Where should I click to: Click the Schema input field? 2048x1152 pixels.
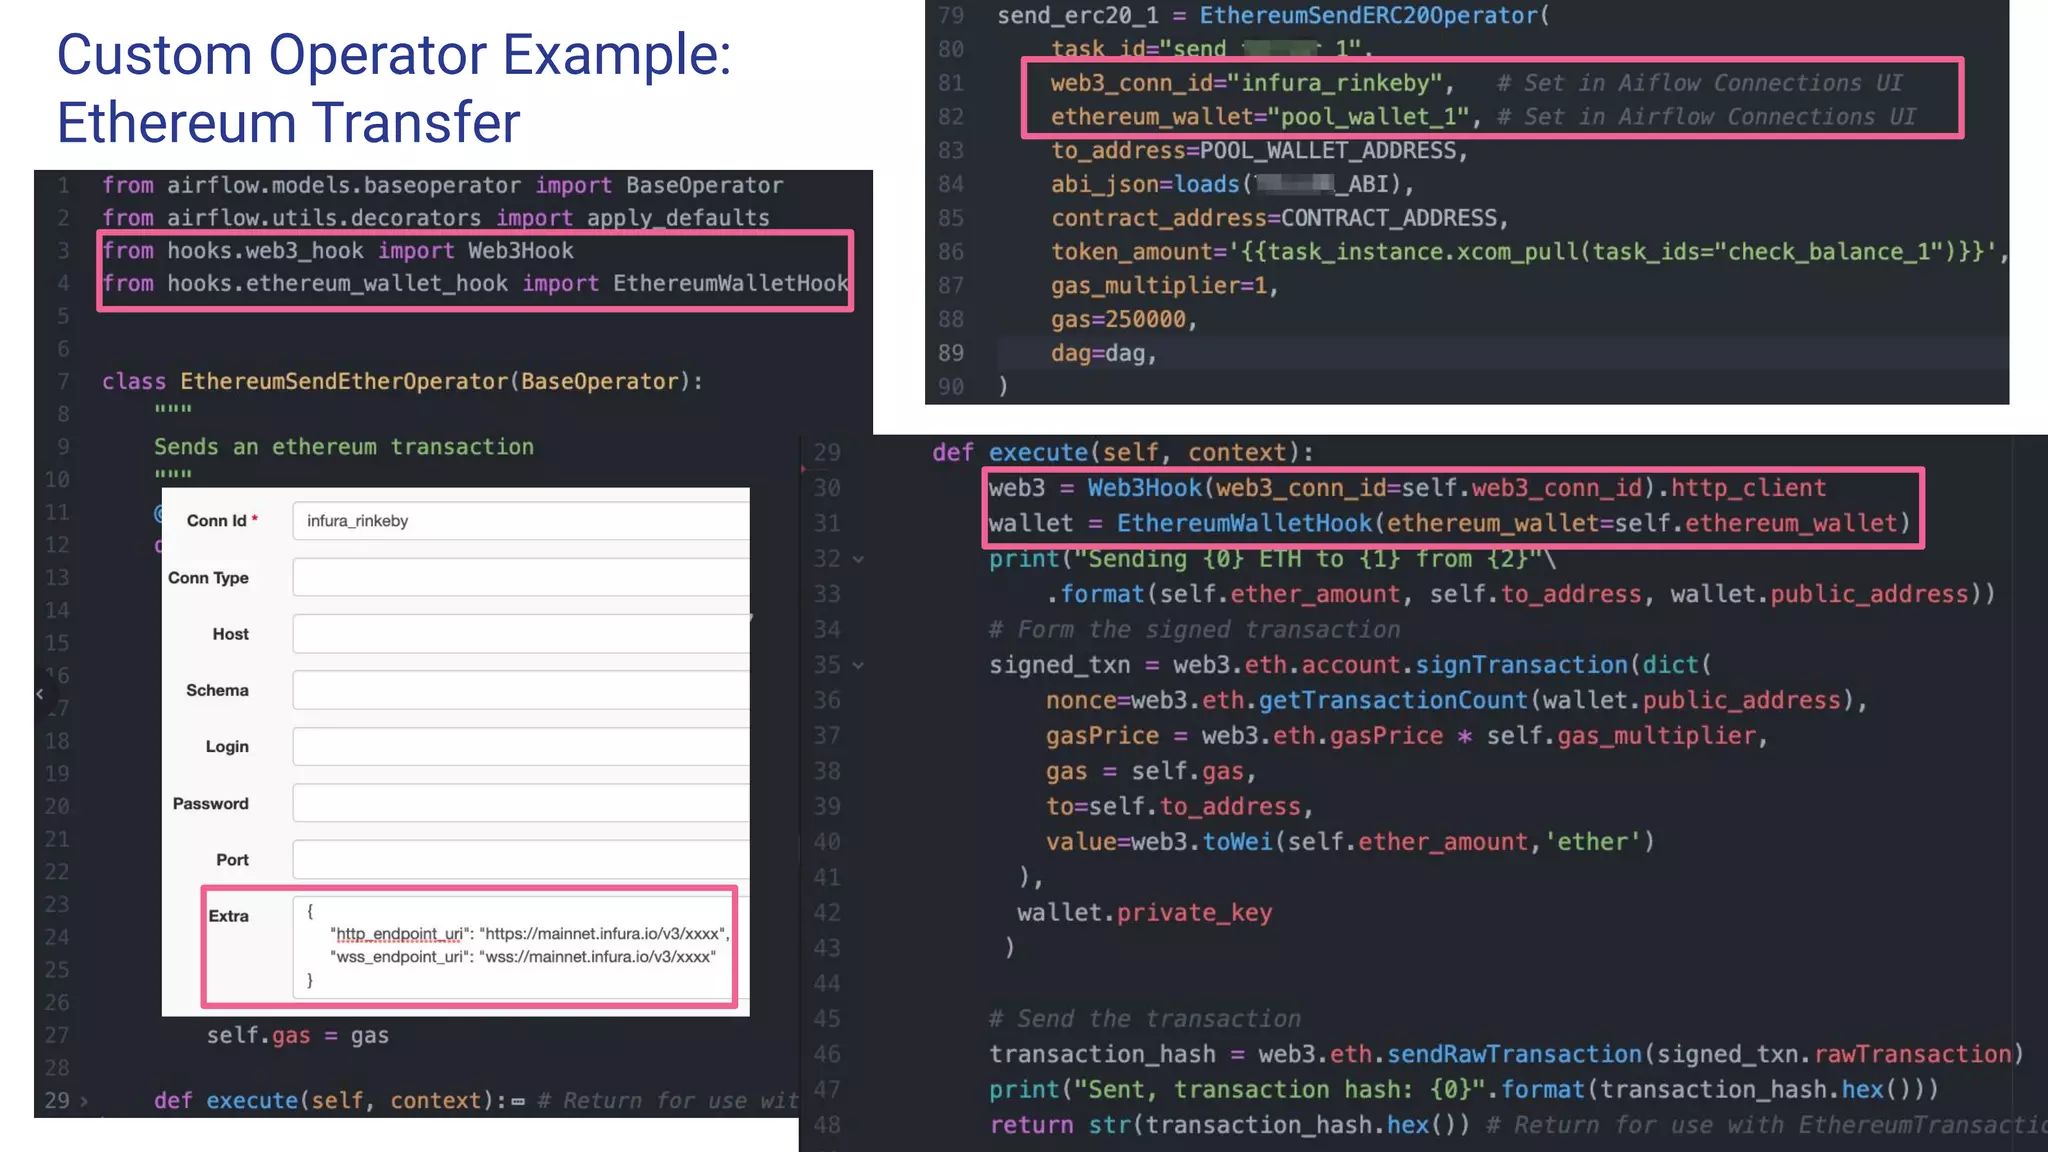click(521, 690)
